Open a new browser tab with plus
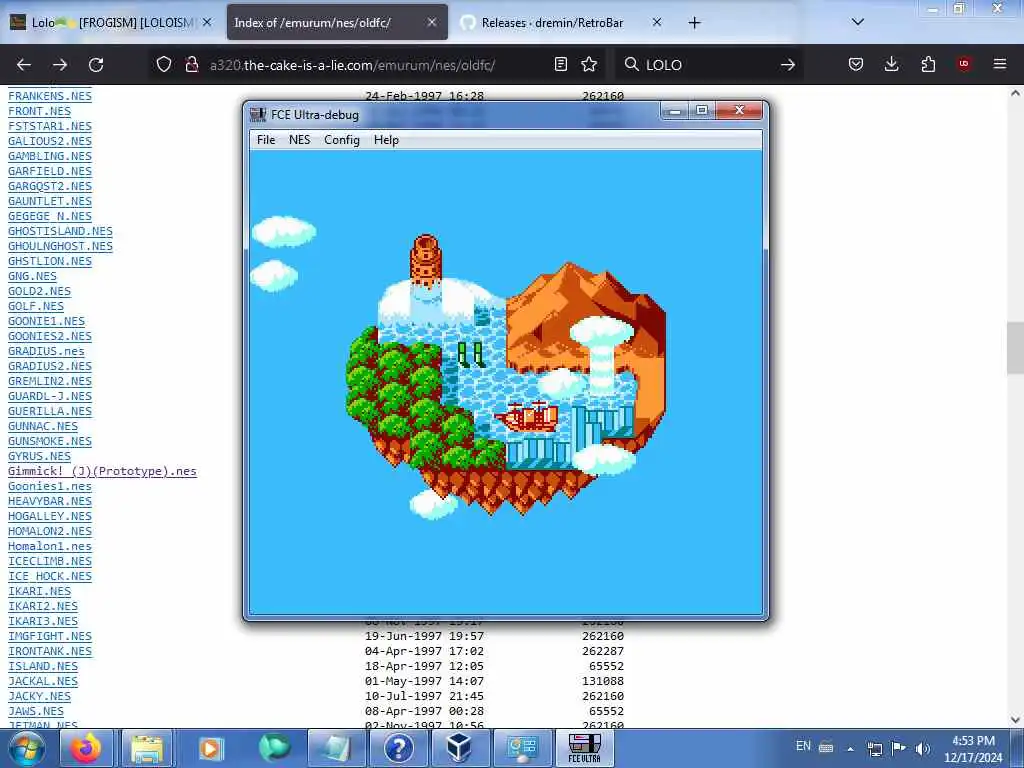 tap(694, 23)
